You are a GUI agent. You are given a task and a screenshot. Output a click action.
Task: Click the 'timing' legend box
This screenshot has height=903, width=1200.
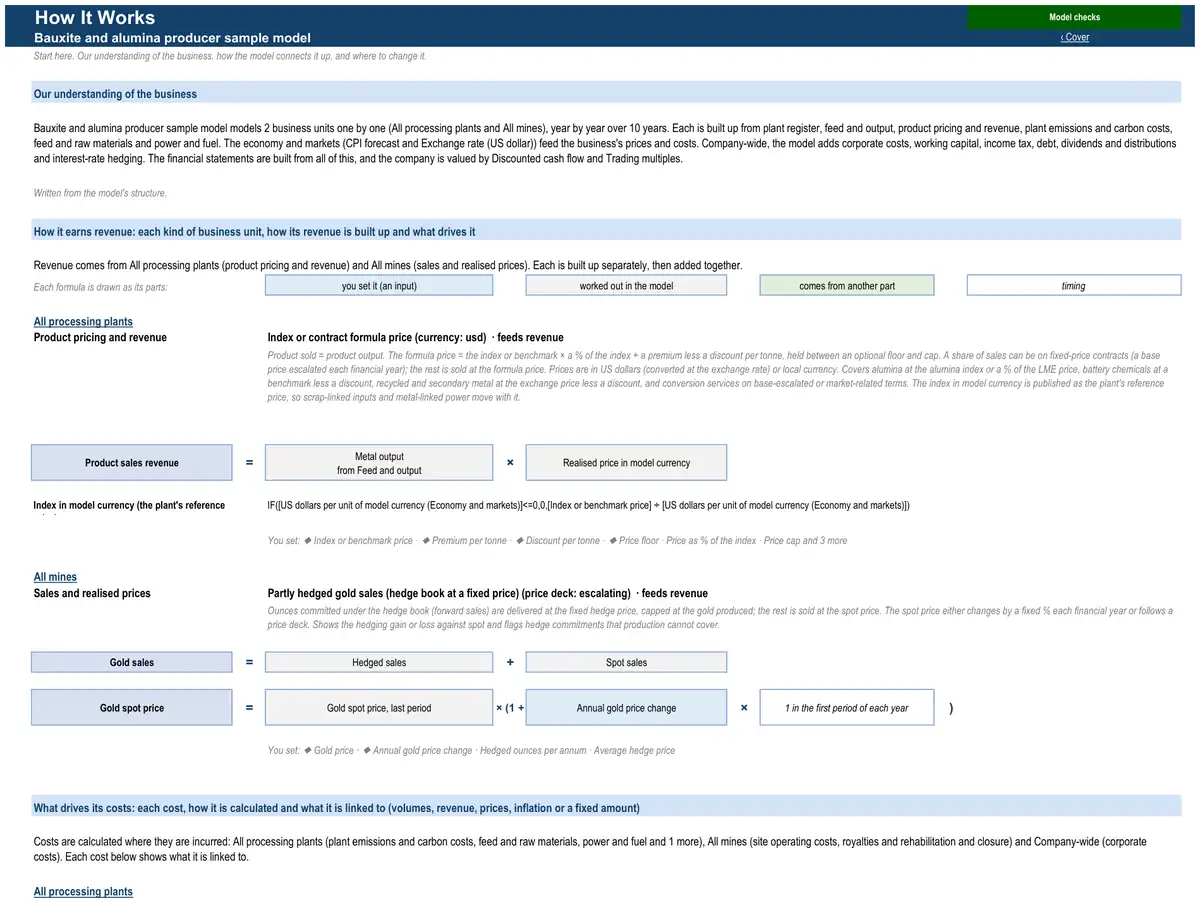[x=1074, y=286]
